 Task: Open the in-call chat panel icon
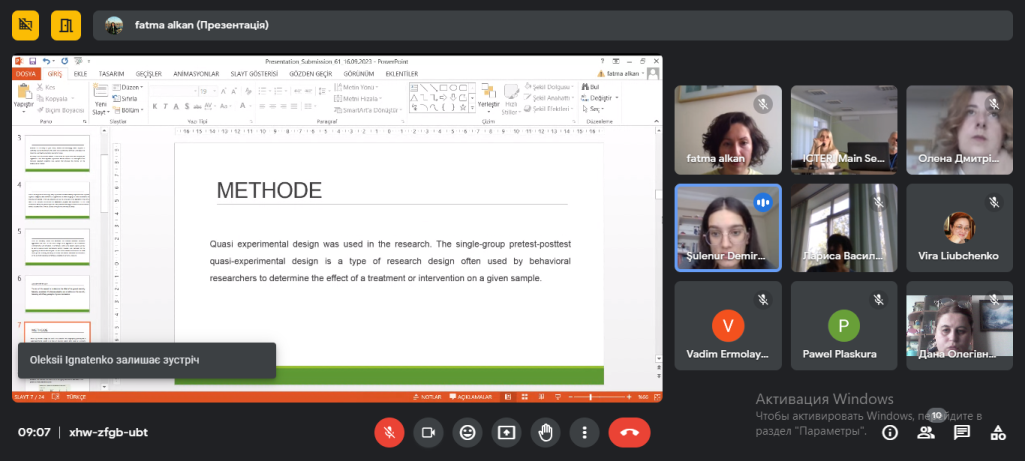click(962, 432)
